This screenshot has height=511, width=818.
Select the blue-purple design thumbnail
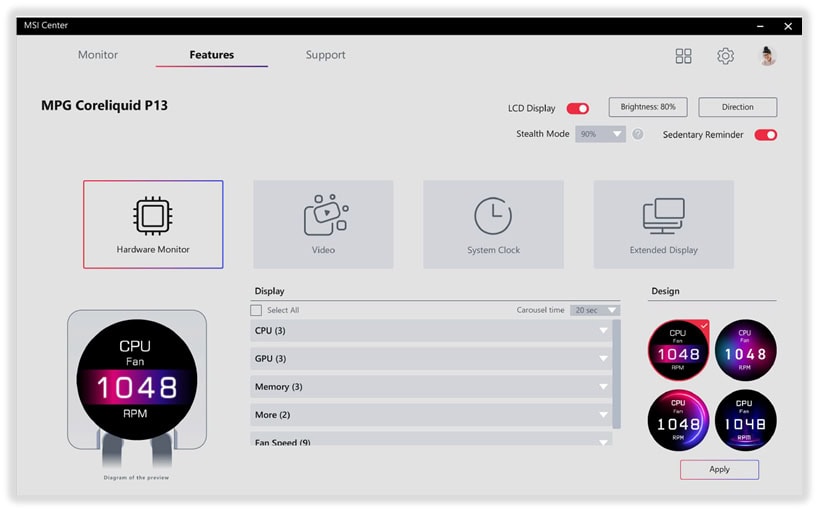click(745, 350)
